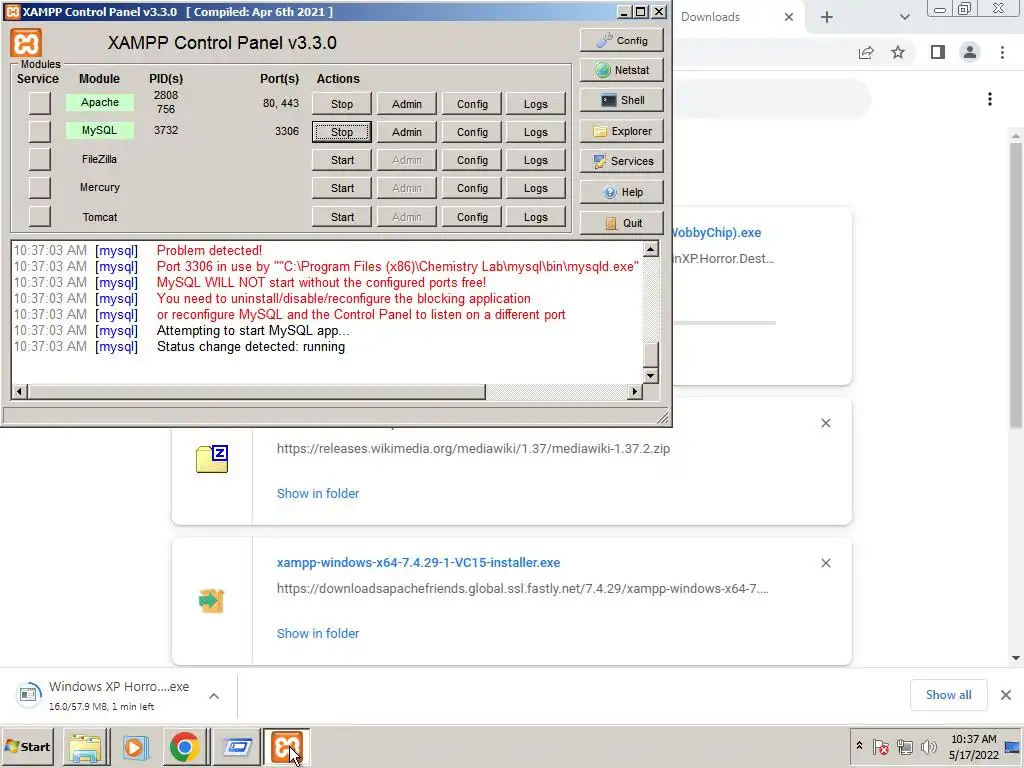Click the XAMPP logo in the control panel header
The height and width of the screenshot is (768, 1024).
pos(26,43)
